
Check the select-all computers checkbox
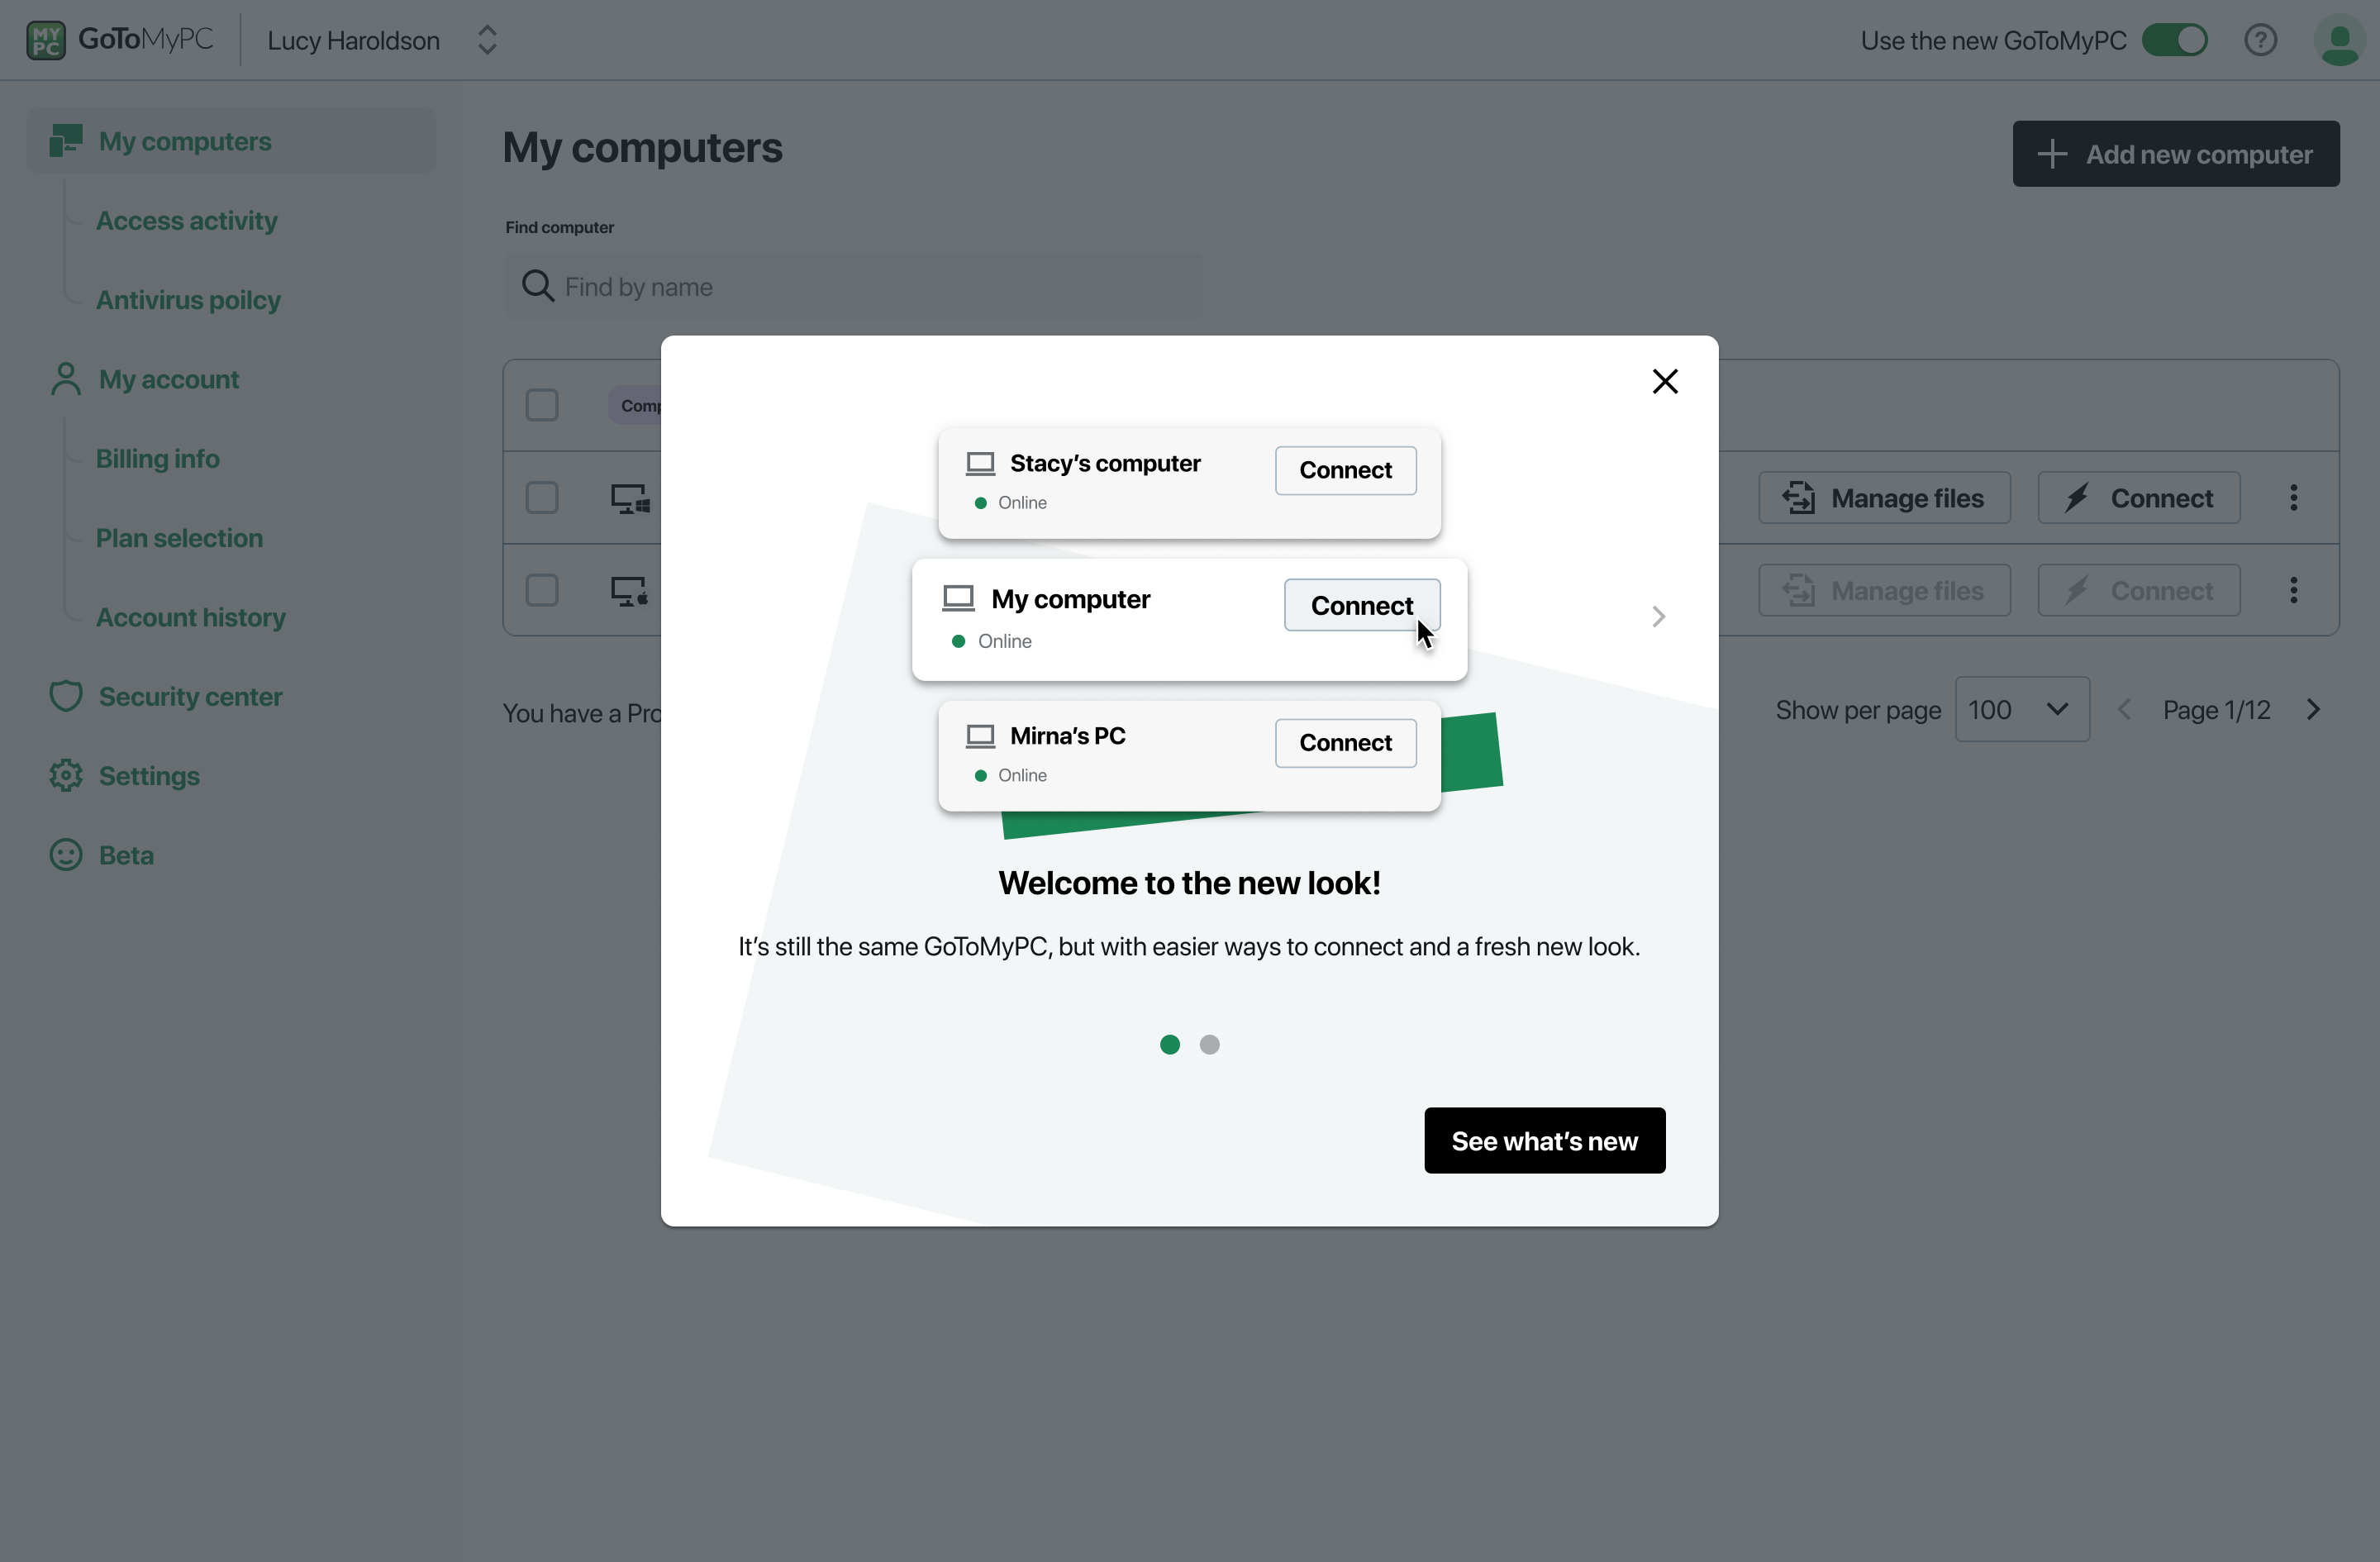pyautogui.click(x=542, y=405)
